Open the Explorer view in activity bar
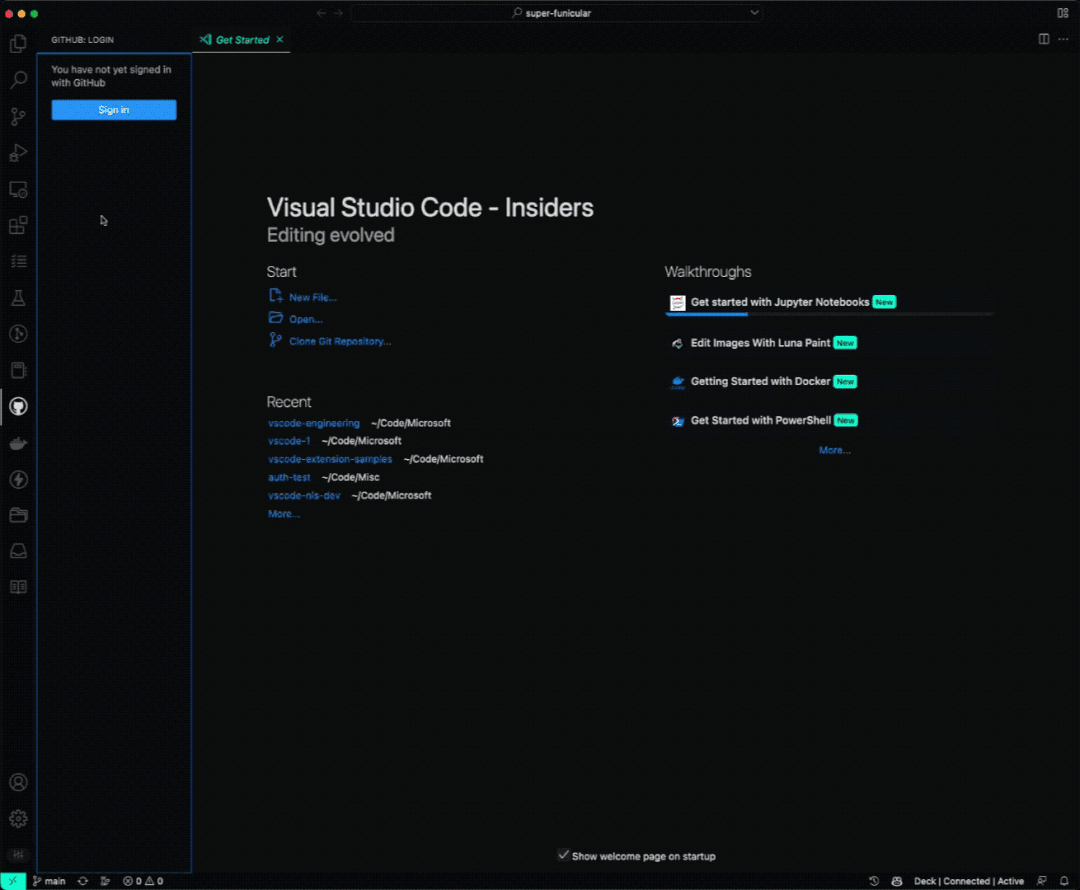Screen dimensions: 1080x890 pyautogui.click(x=19, y=44)
